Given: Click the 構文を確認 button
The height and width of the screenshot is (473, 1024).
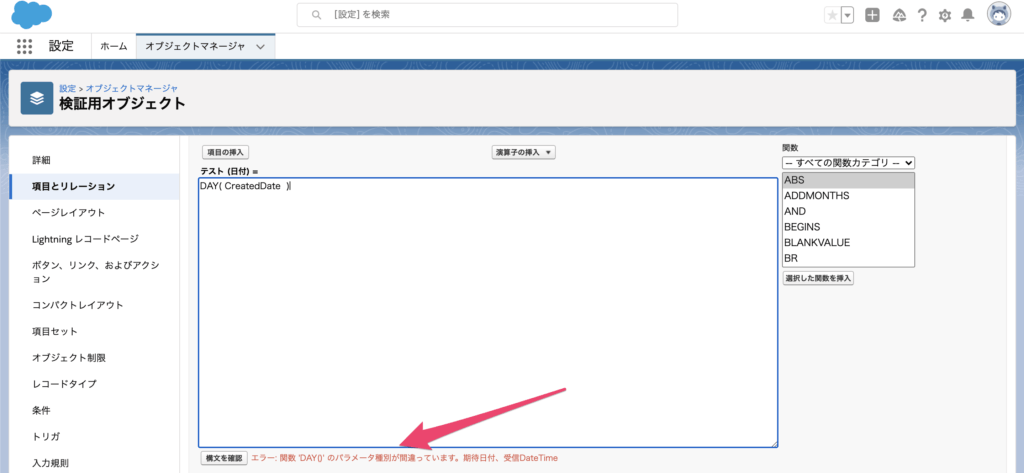Looking at the screenshot, I should pyautogui.click(x=223, y=458).
